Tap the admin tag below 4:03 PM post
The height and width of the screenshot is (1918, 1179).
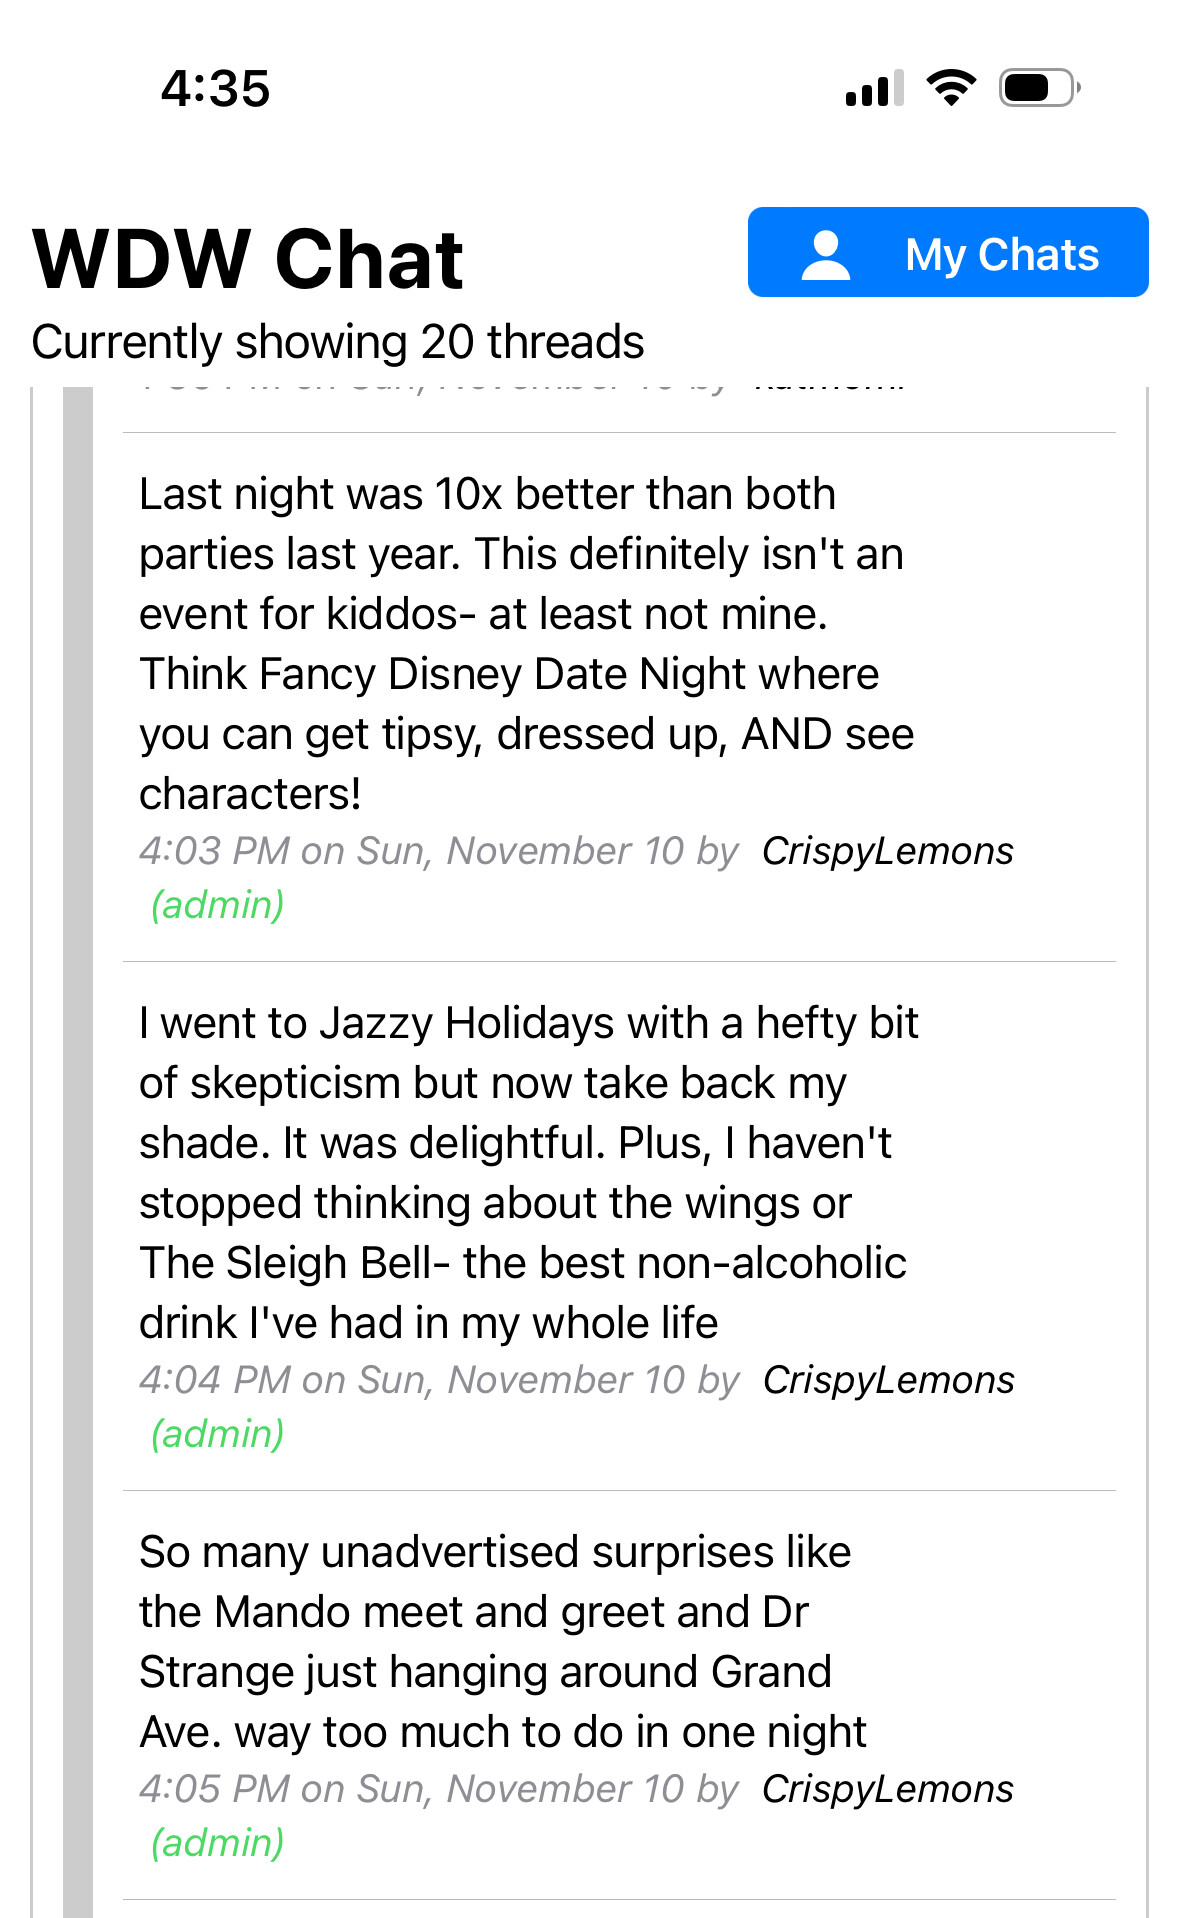coord(218,905)
